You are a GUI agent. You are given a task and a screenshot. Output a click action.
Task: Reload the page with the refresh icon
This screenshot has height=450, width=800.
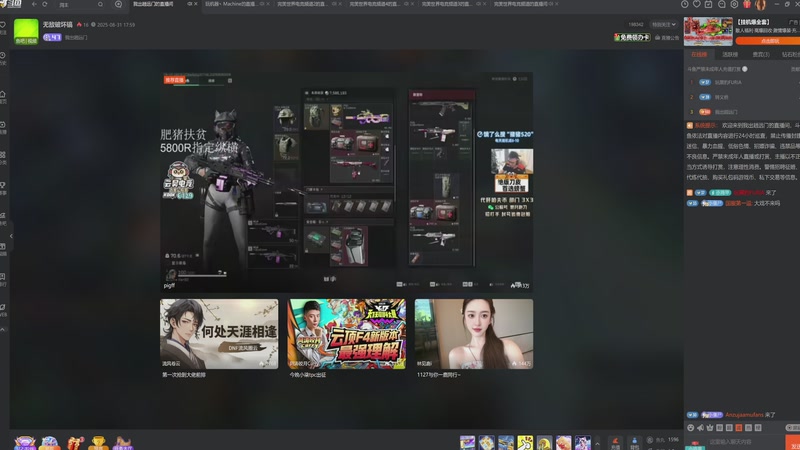tap(45, 4)
